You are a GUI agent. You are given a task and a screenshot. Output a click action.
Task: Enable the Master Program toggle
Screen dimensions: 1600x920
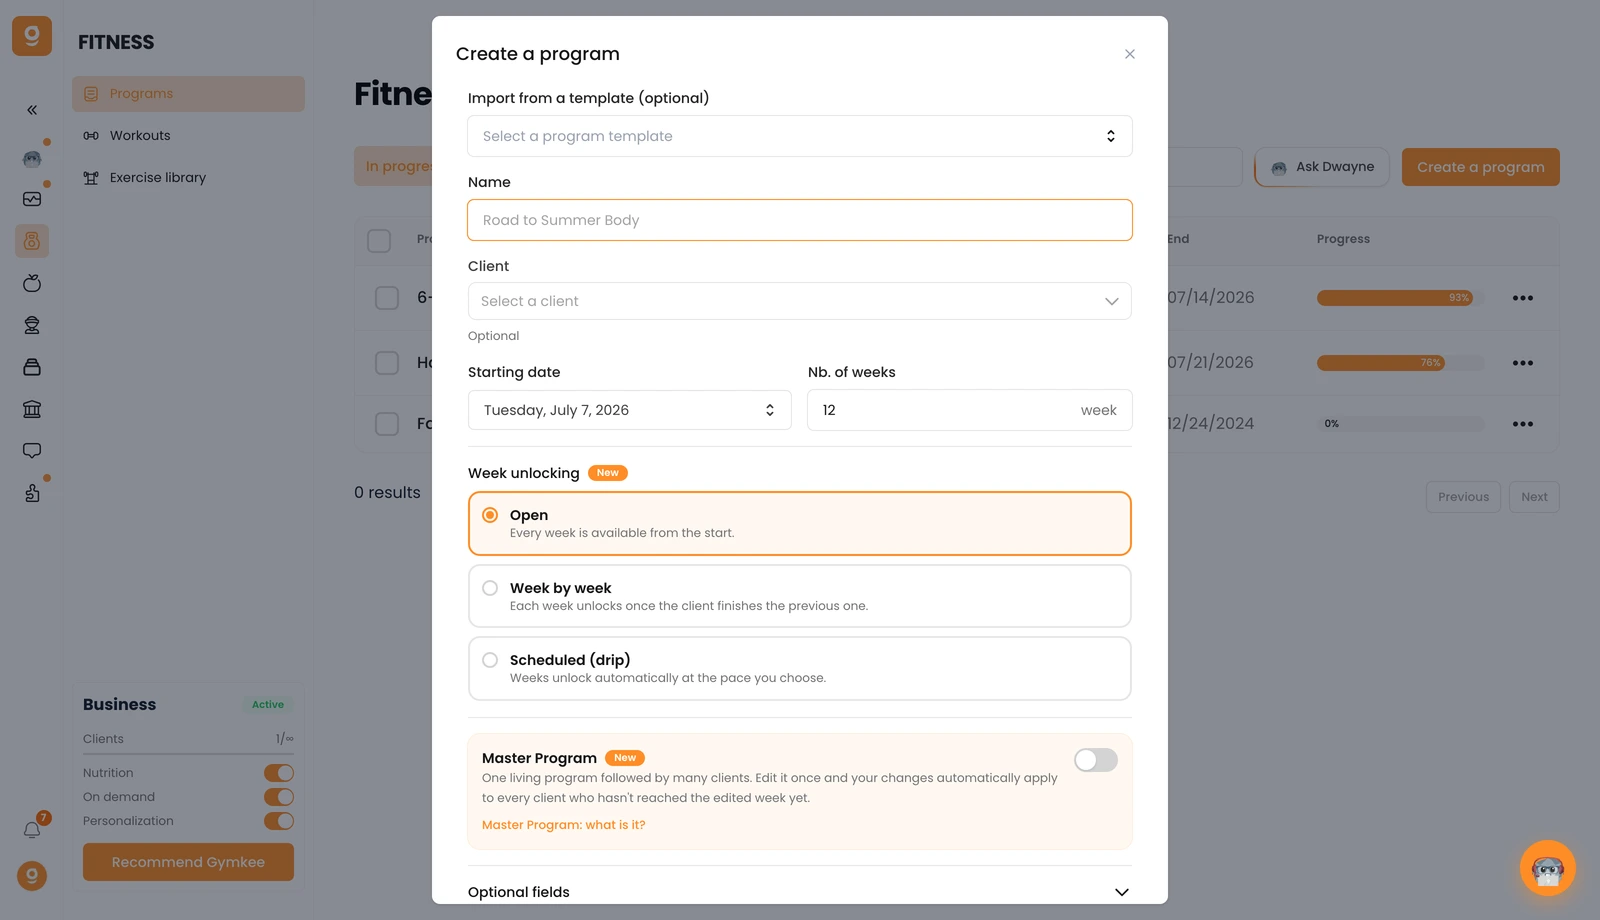[1096, 760]
